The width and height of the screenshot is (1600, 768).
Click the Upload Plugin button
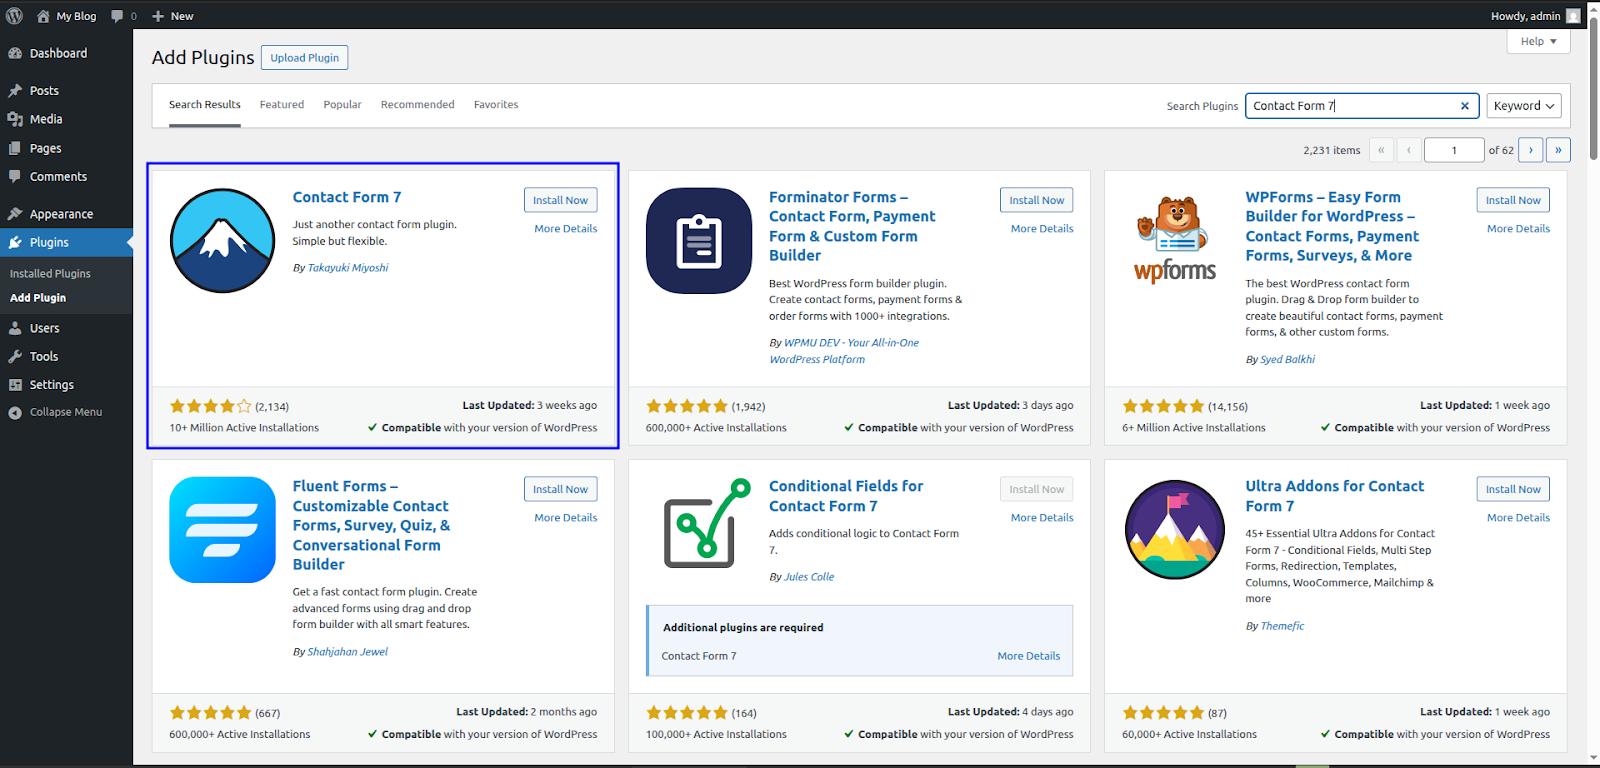[x=304, y=58]
